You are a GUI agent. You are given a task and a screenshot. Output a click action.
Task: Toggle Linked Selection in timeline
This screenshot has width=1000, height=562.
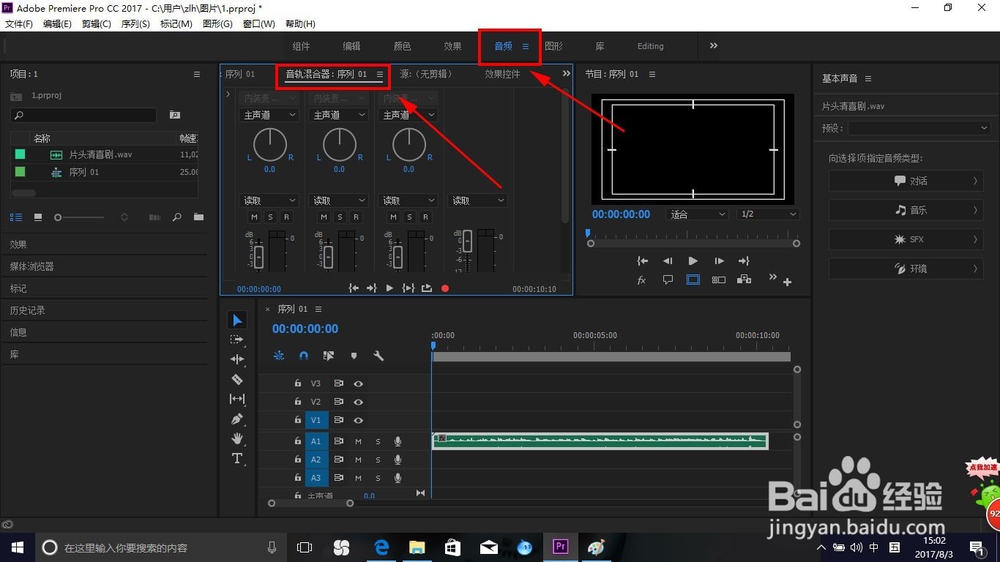tap(328, 356)
